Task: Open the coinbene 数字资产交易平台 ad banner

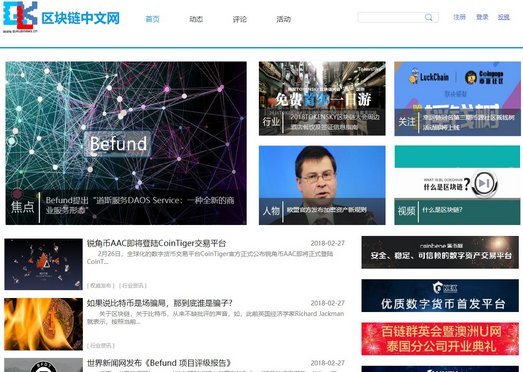Action: [440, 252]
